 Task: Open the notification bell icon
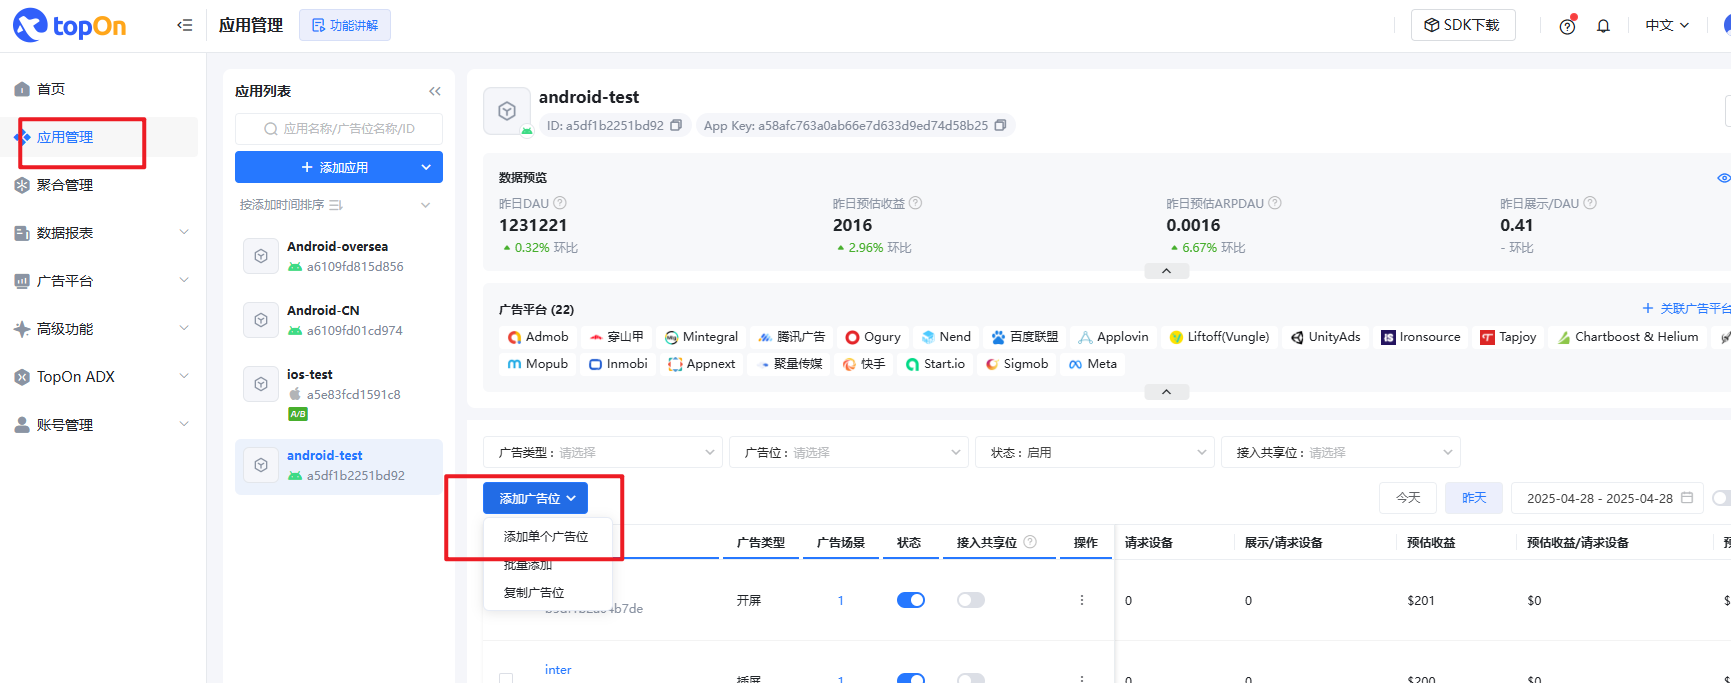coord(1603,26)
